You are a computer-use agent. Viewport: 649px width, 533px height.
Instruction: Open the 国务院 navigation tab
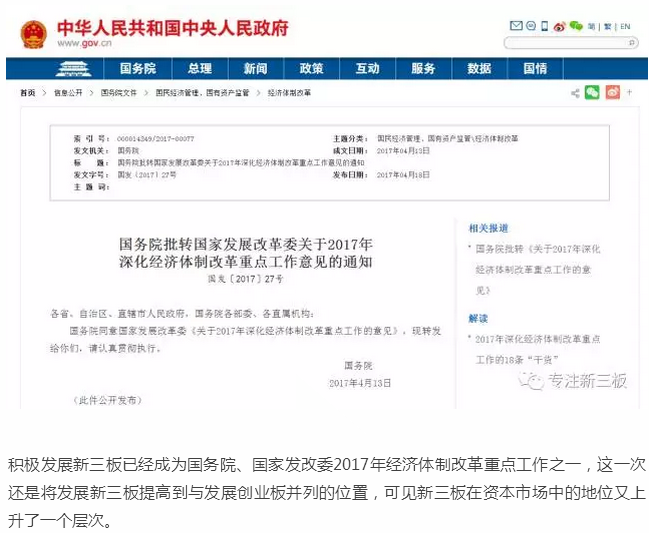[x=138, y=68]
